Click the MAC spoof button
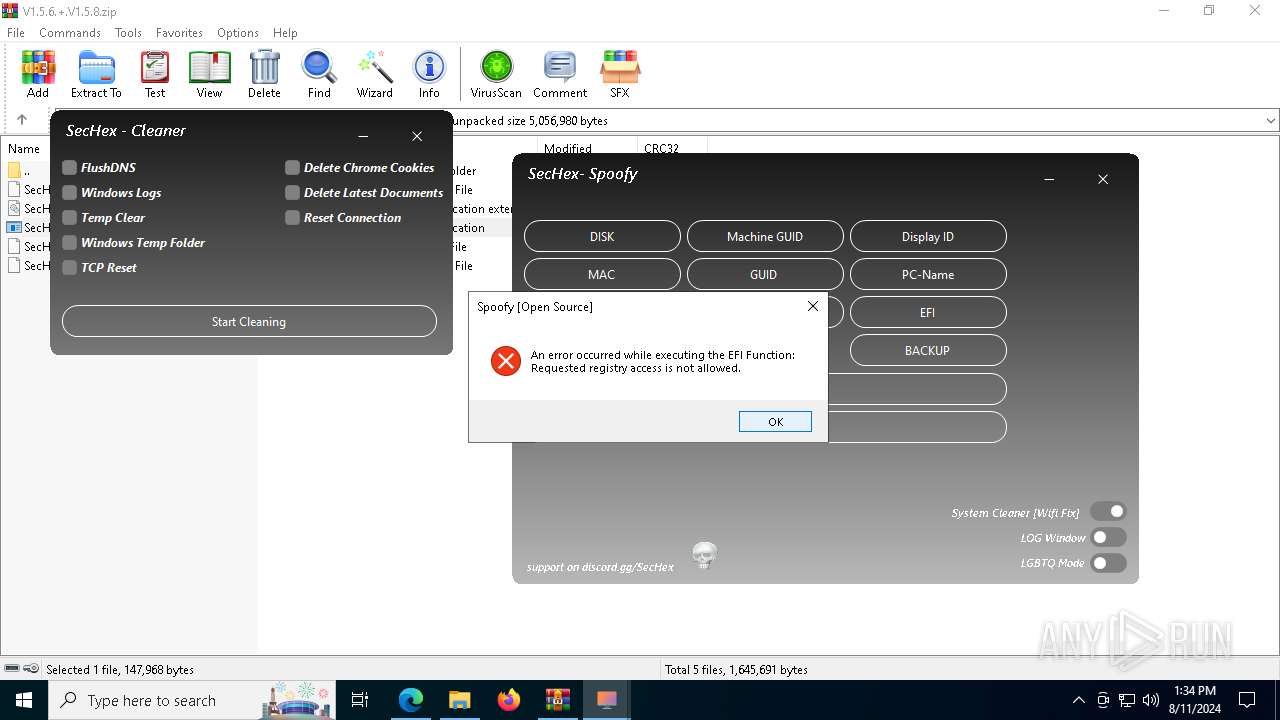Image resolution: width=1280 pixels, height=720 pixels. [602, 274]
